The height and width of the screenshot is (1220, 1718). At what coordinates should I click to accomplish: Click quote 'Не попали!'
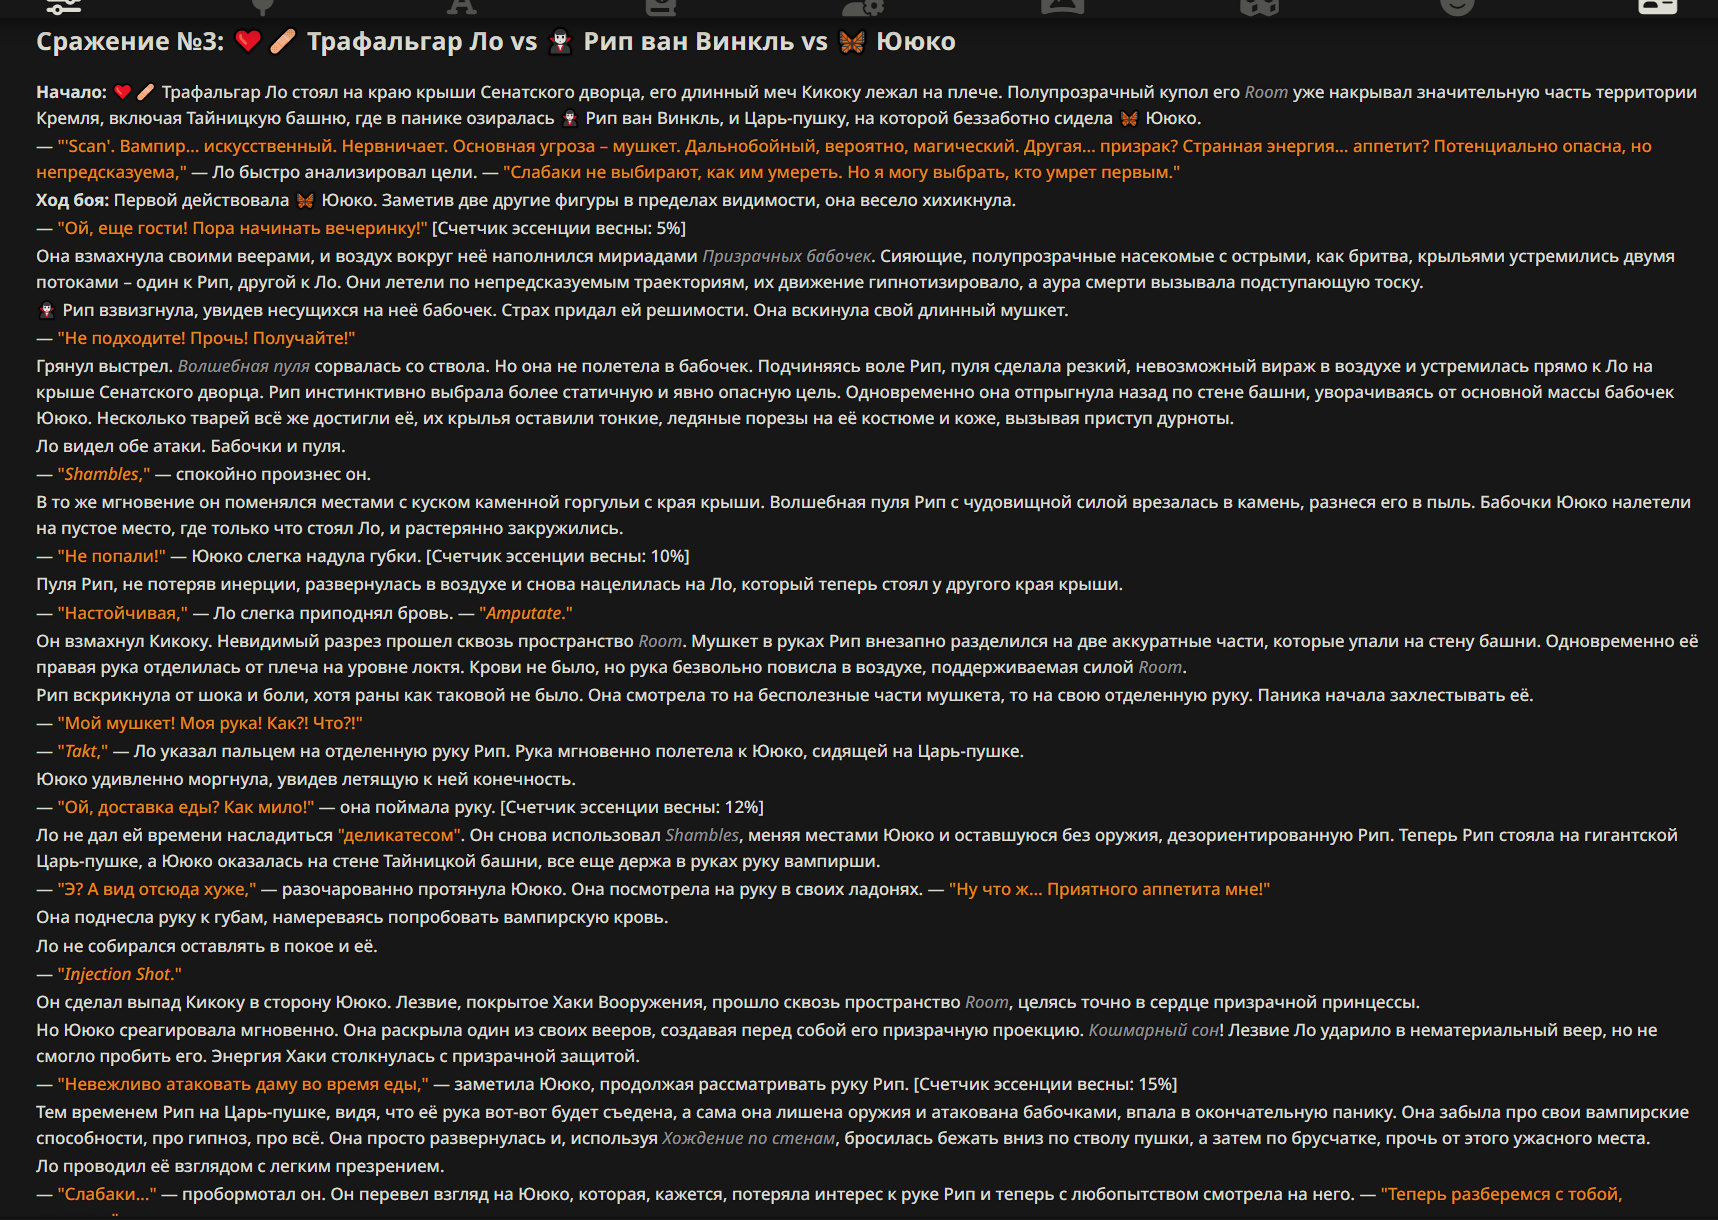tap(111, 556)
